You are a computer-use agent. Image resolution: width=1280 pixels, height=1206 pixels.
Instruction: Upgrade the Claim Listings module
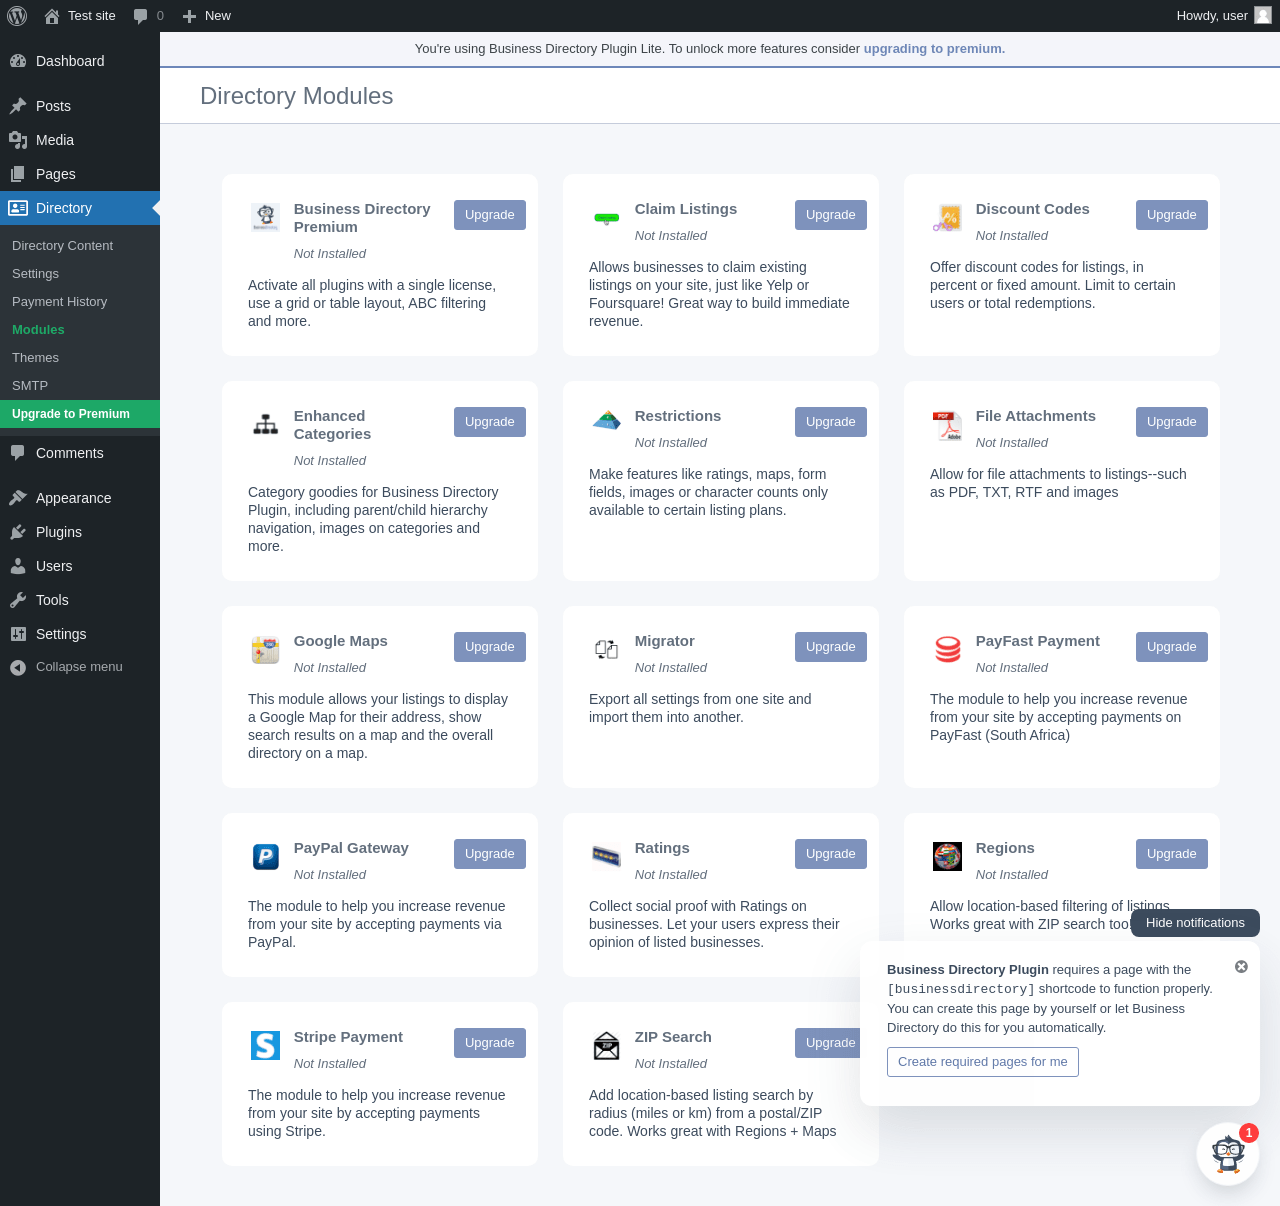coord(831,215)
